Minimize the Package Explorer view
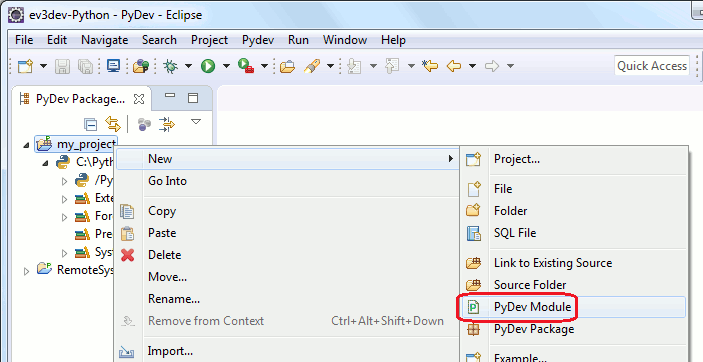Image resolution: width=703 pixels, height=362 pixels. tap(170, 96)
